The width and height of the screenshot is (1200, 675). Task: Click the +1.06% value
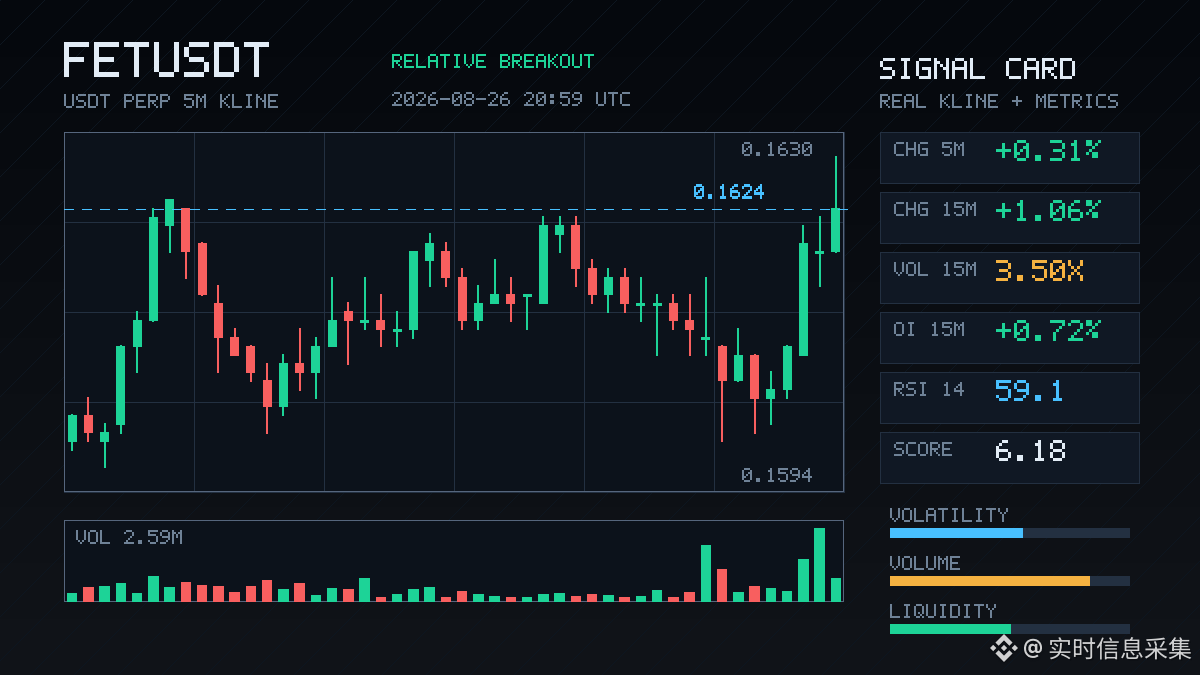click(1047, 211)
